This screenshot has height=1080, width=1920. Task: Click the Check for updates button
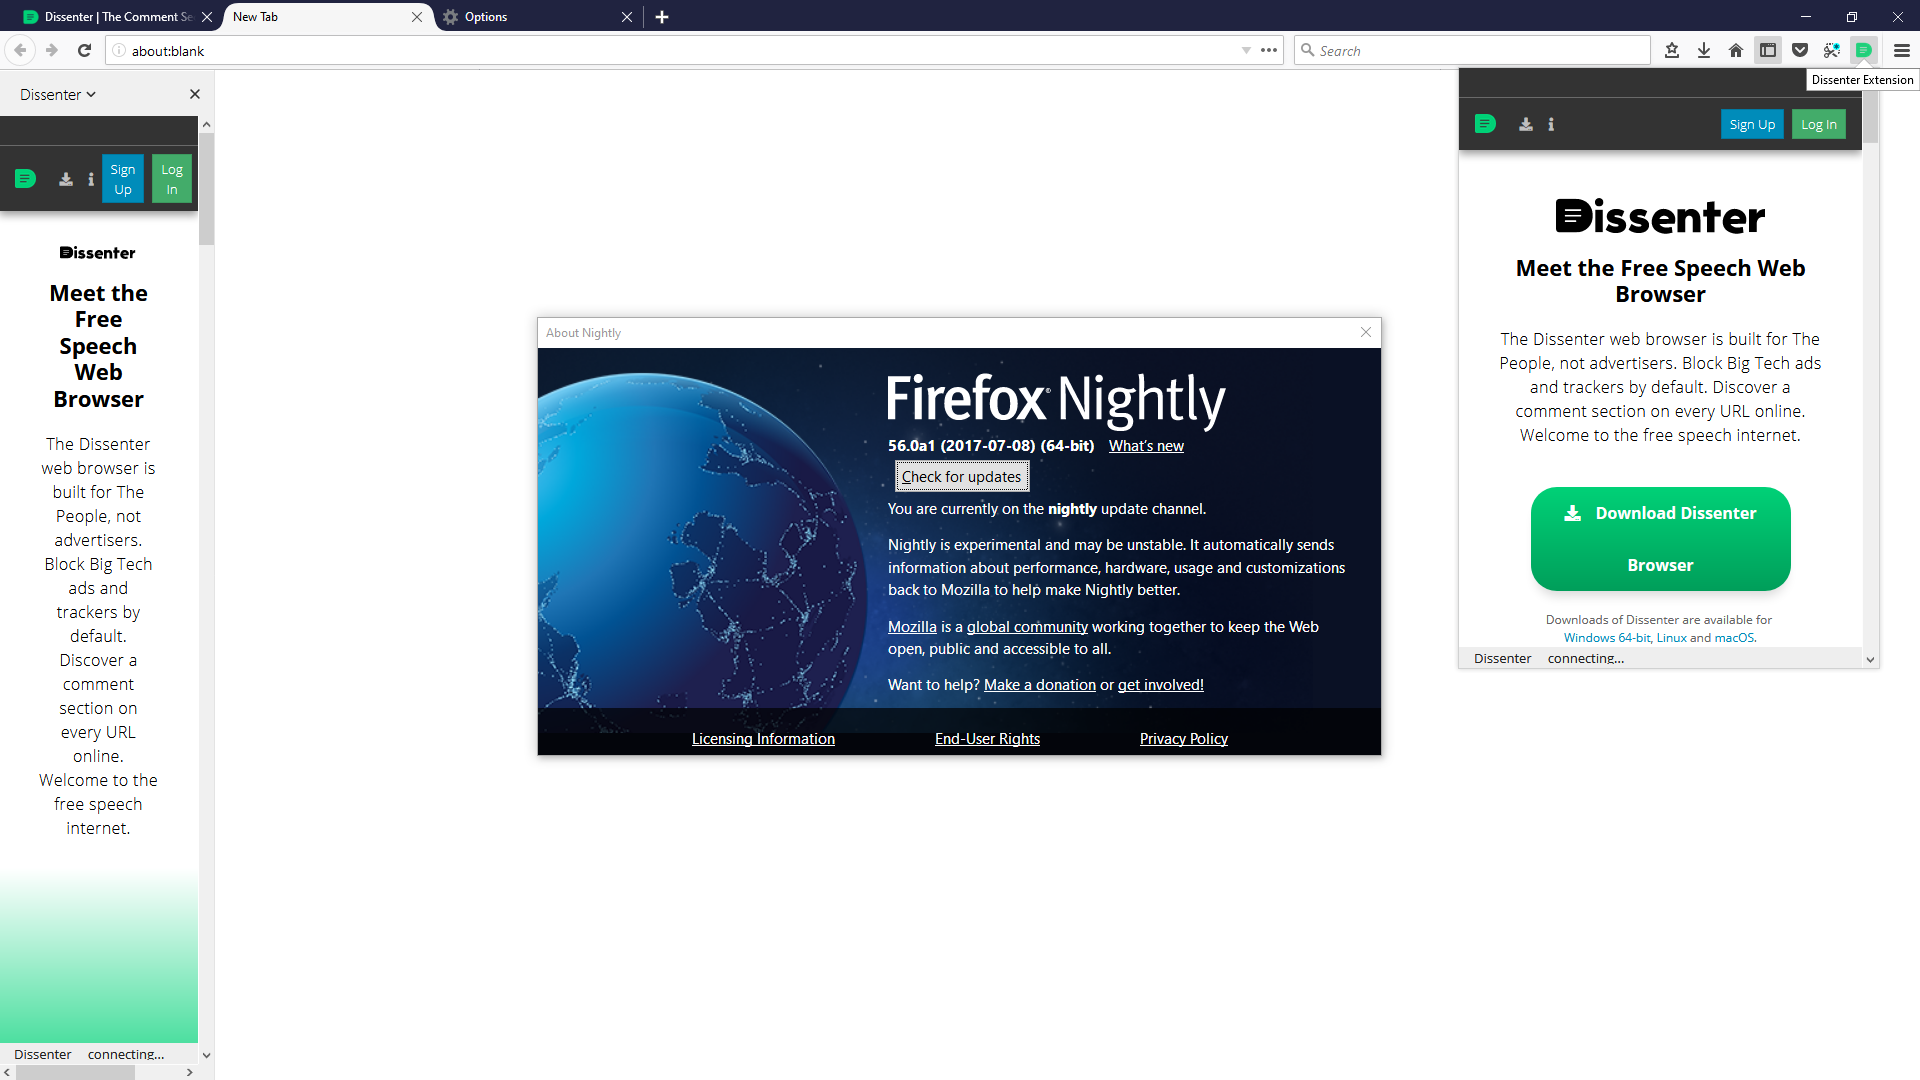click(x=961, y=477)
